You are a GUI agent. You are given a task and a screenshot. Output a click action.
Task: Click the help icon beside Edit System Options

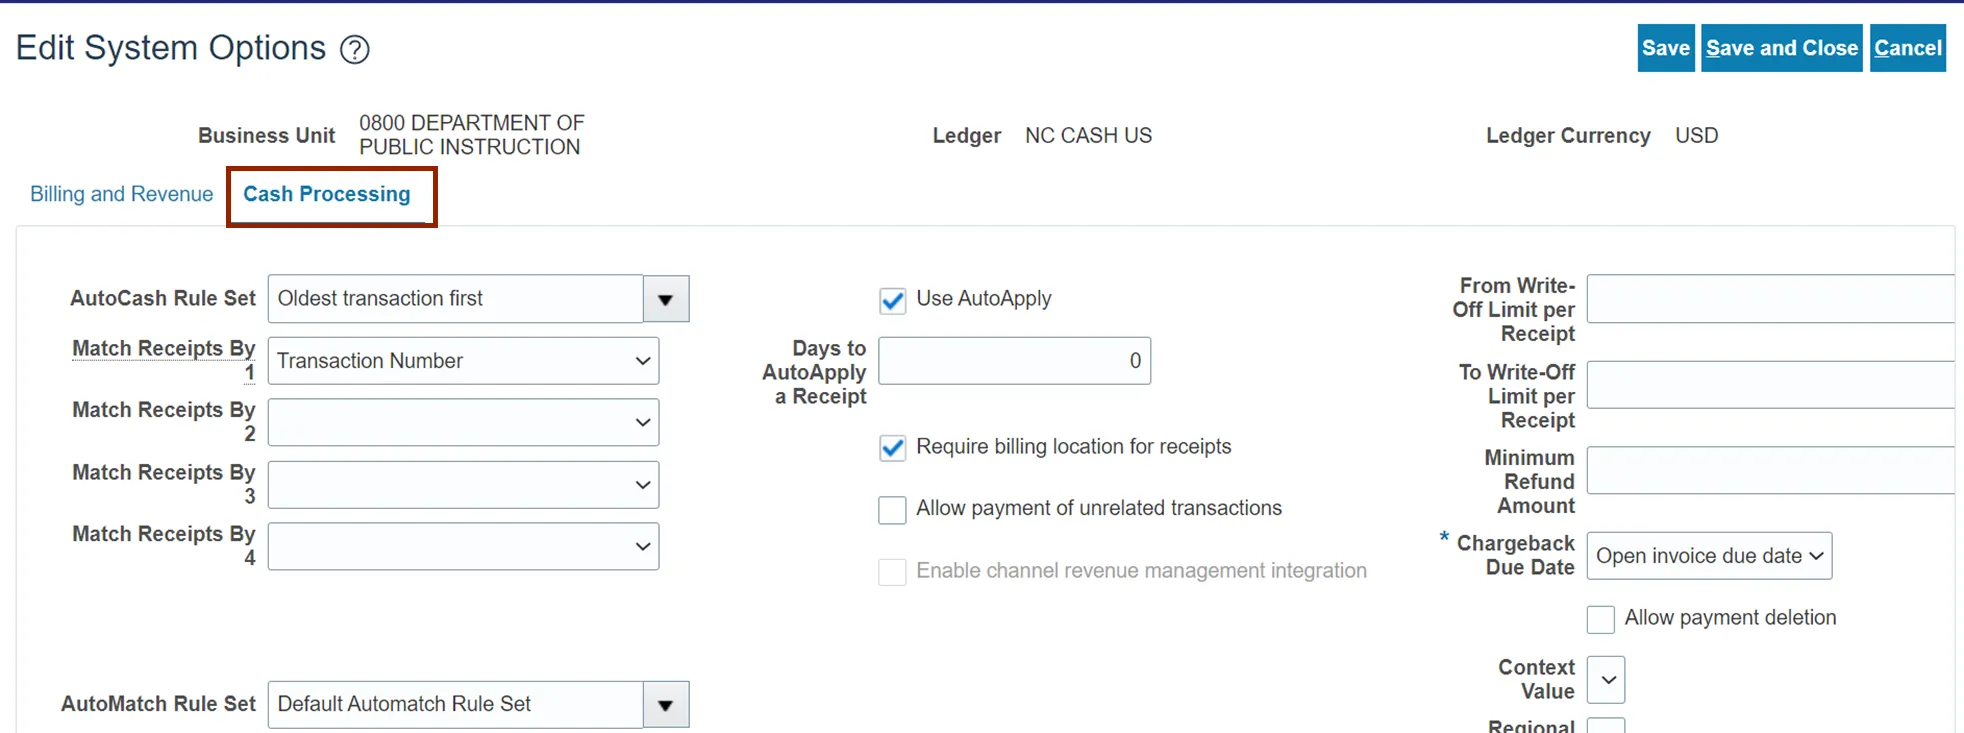click(x=355, y=49)
